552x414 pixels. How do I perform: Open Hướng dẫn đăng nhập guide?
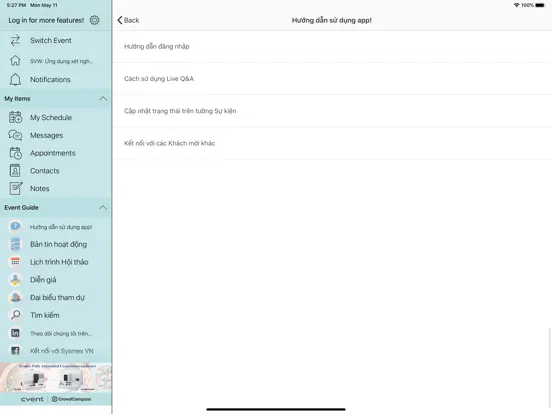(332, 46)
